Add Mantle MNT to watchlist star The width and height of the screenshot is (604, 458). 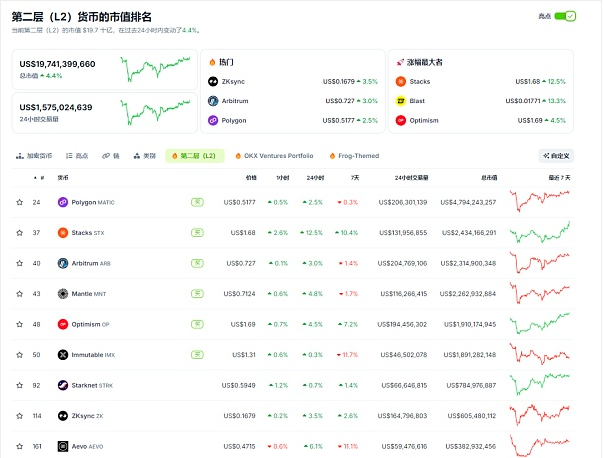point(20,294)
